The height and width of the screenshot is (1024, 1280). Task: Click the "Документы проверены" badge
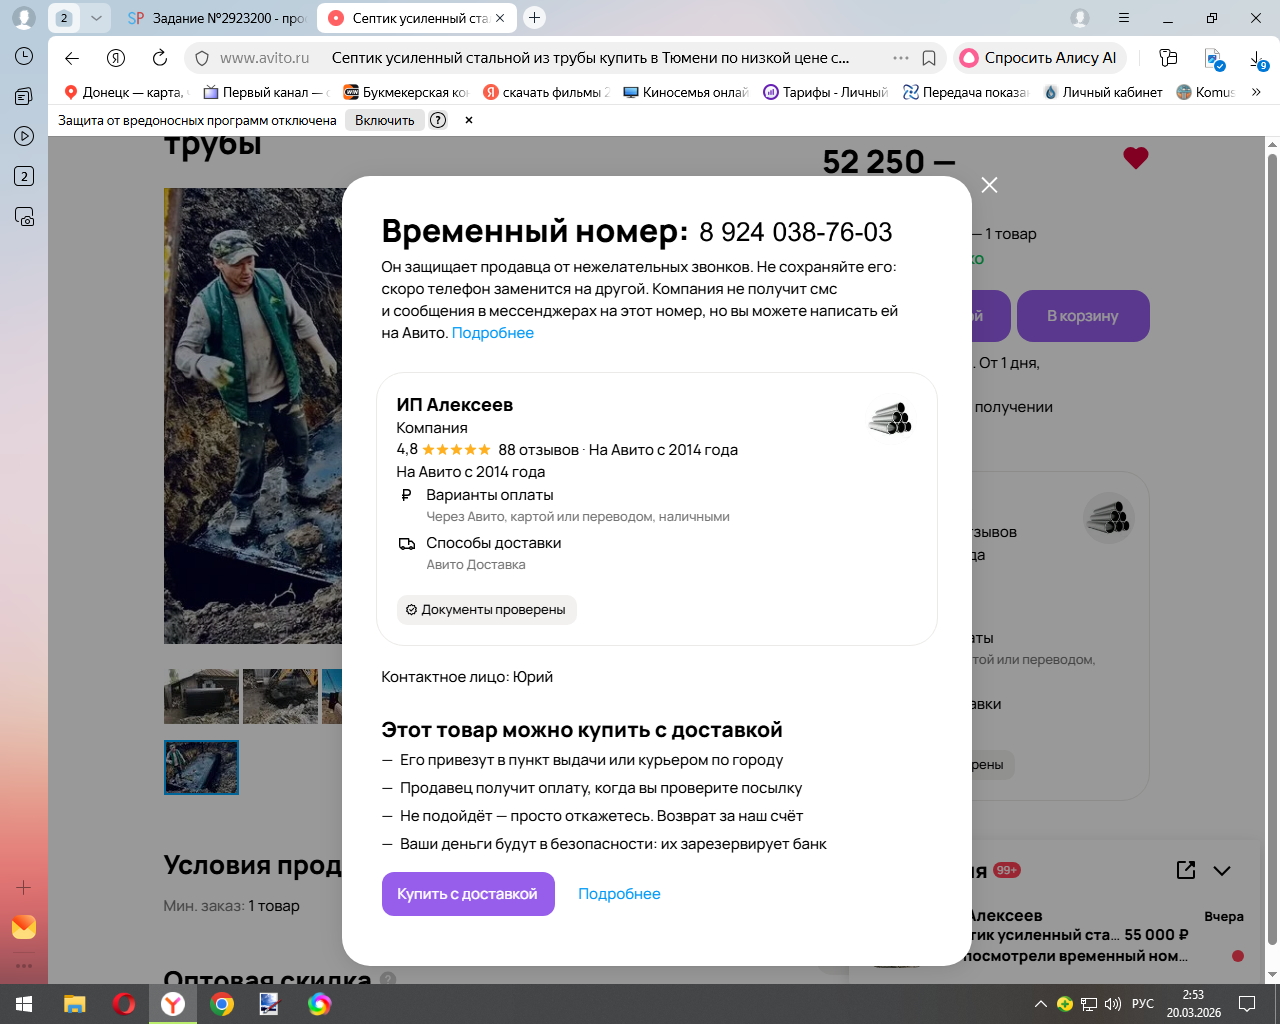pos(486,610)
